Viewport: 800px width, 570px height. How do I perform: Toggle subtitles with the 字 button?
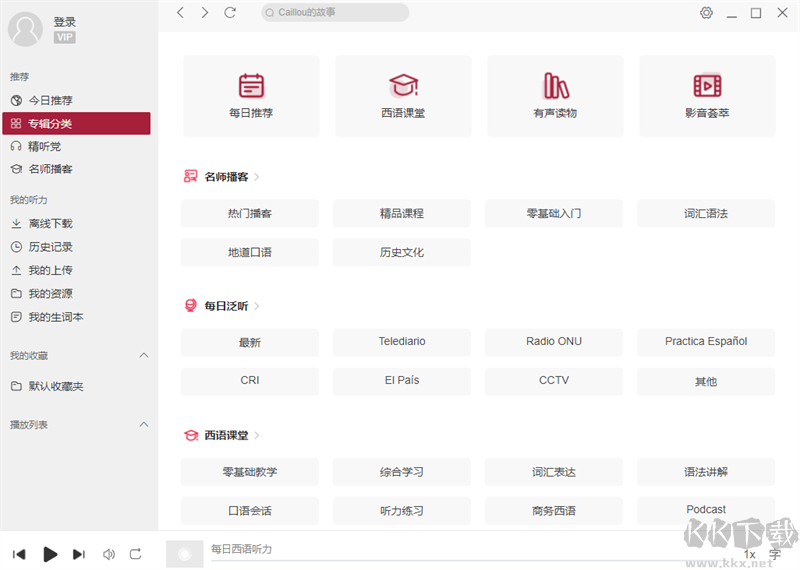point(775,554)
